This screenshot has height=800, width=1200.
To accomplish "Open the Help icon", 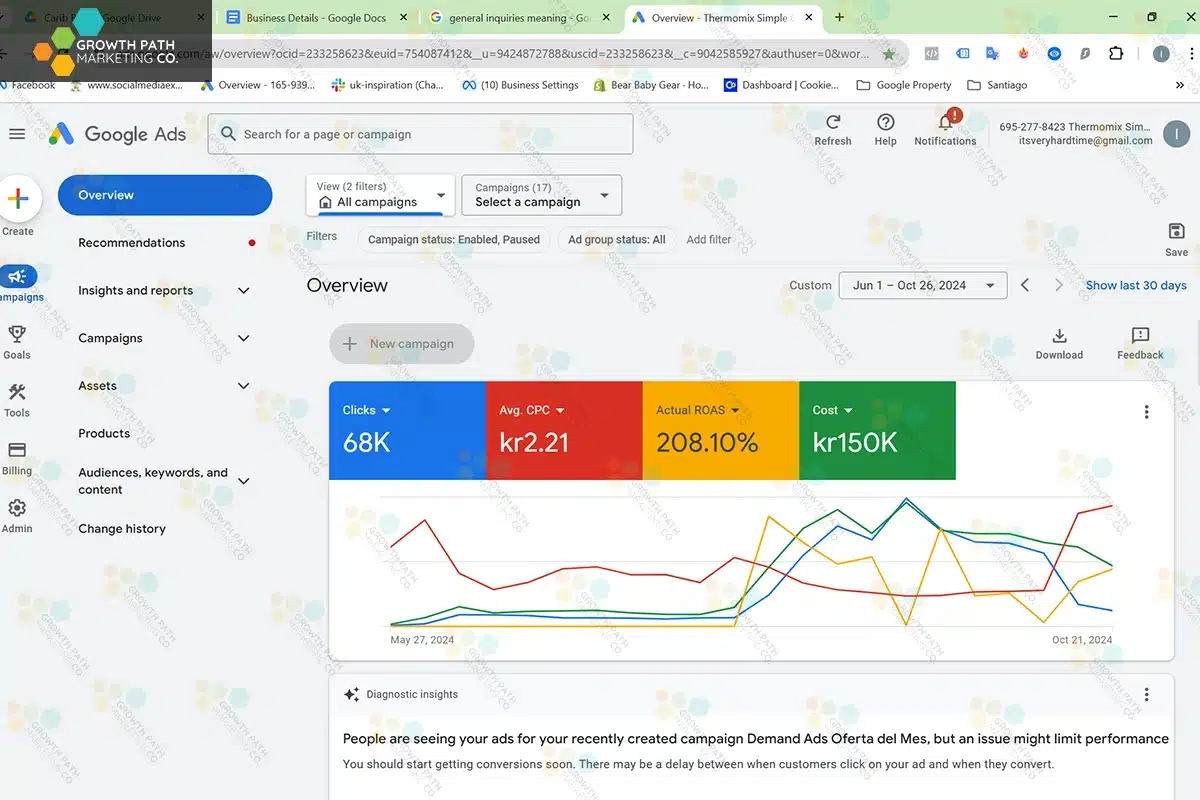I will click(885, 123).
